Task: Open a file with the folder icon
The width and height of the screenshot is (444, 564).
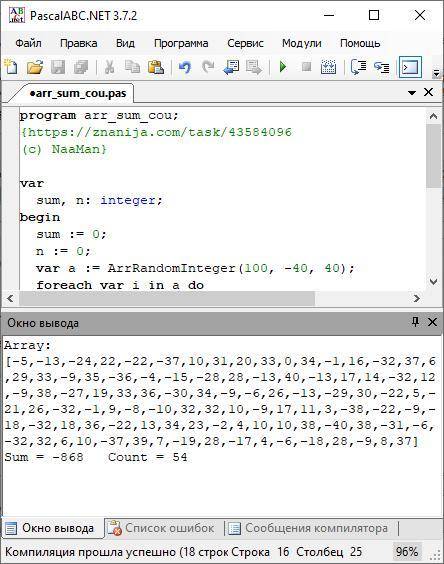Action: pos(35,67)
